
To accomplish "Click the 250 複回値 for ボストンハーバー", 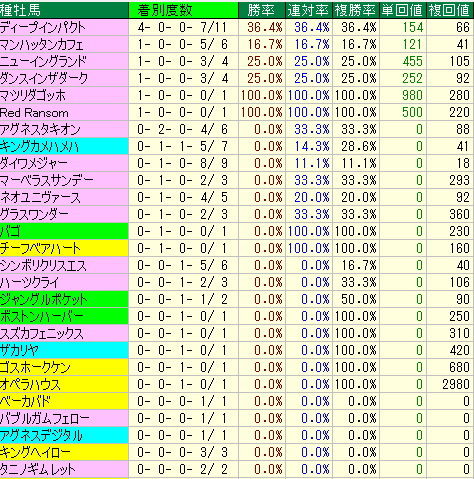I will [460, 316].
